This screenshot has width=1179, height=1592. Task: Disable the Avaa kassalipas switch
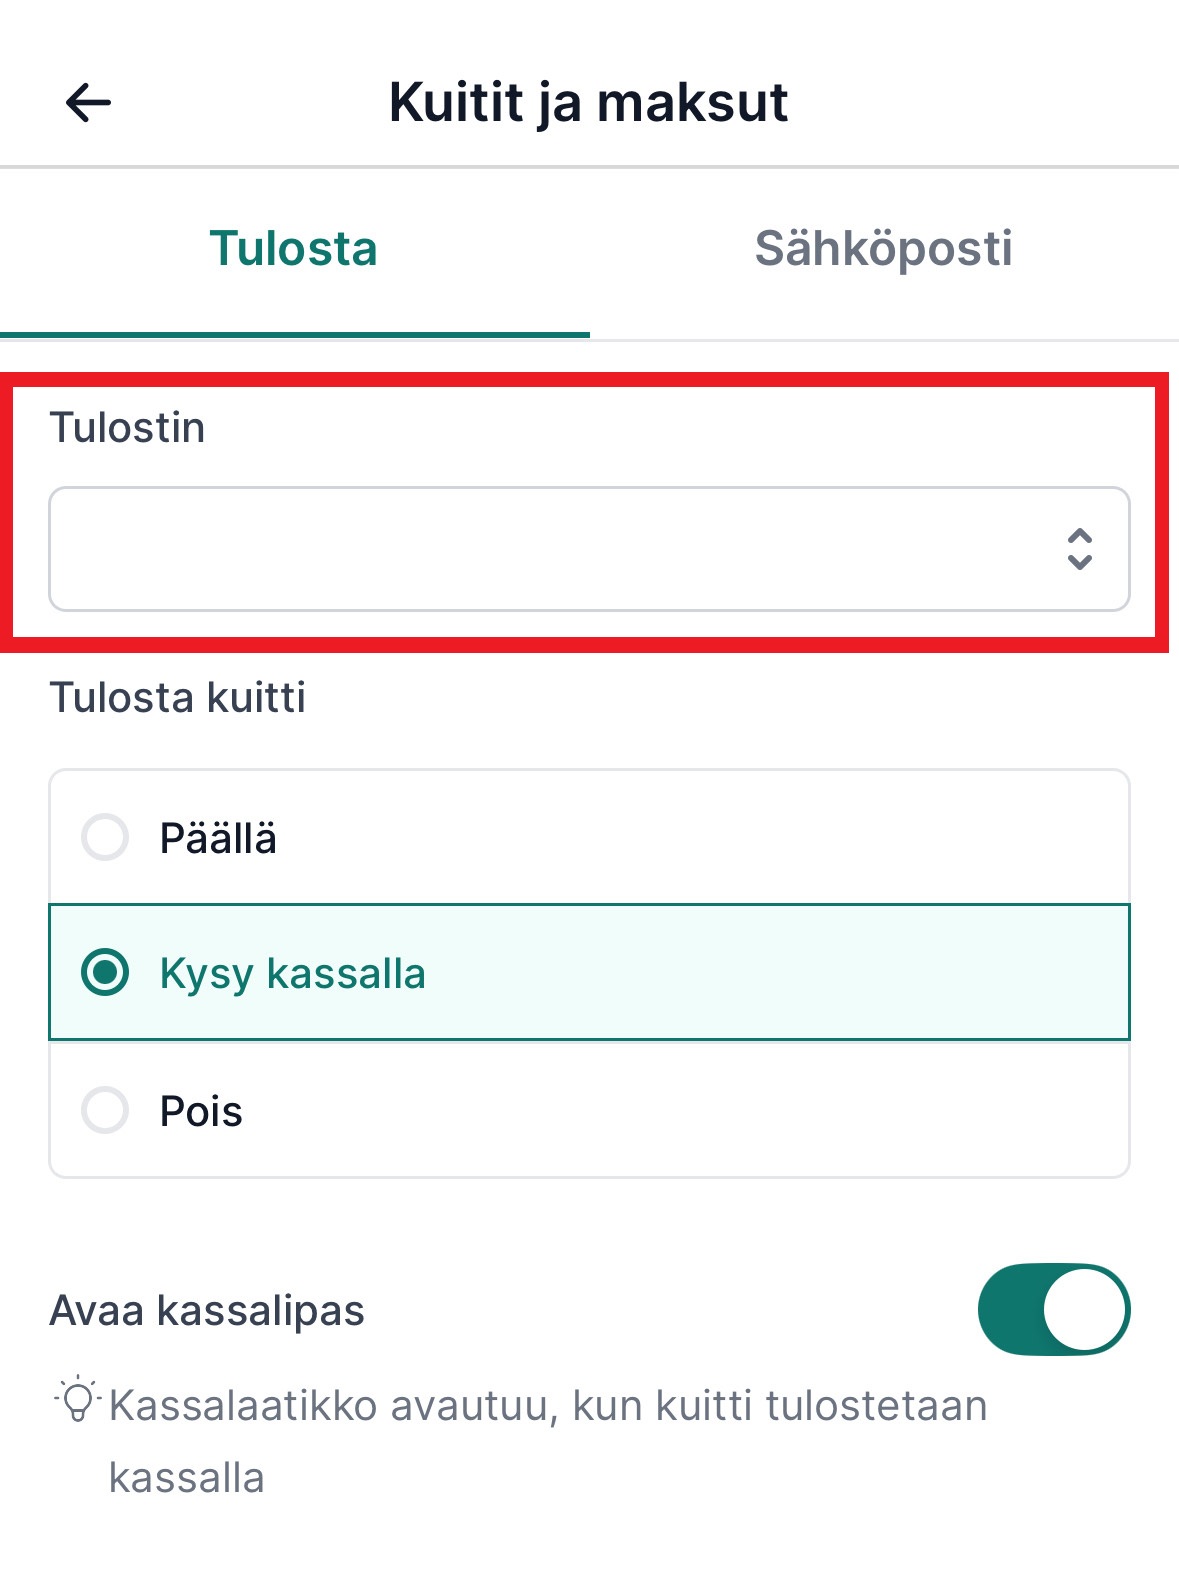click(1053, 1310)
